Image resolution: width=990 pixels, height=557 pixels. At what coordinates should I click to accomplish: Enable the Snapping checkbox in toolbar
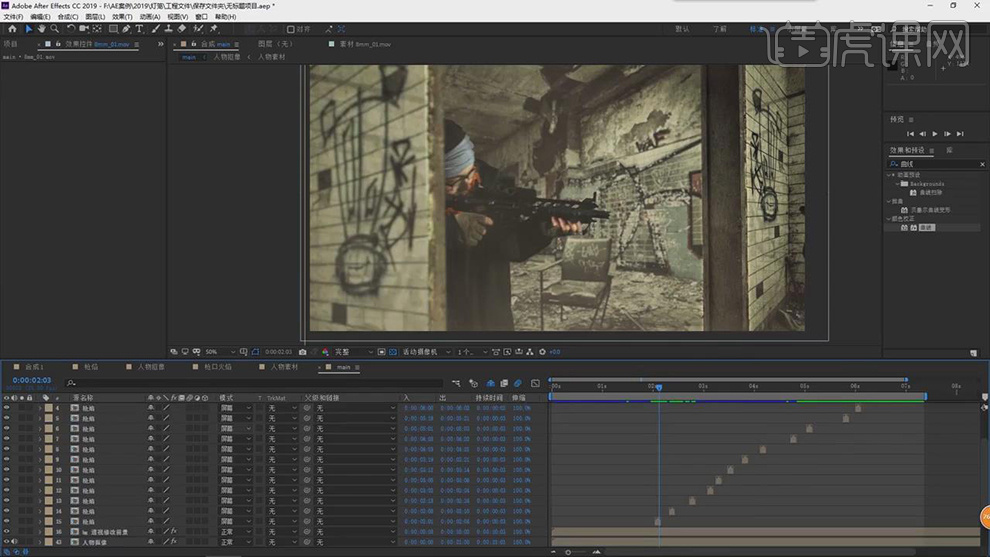tap(291, 29)
